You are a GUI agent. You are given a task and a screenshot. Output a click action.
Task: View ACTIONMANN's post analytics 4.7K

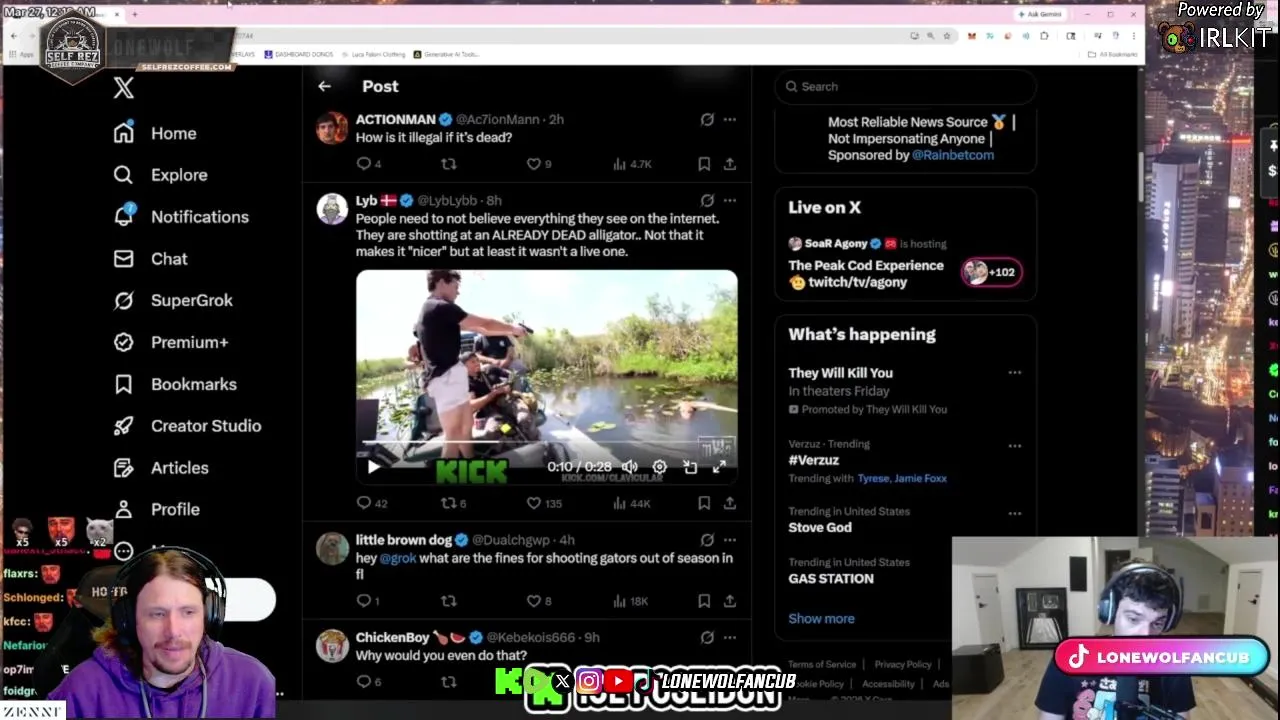point(632,164)
